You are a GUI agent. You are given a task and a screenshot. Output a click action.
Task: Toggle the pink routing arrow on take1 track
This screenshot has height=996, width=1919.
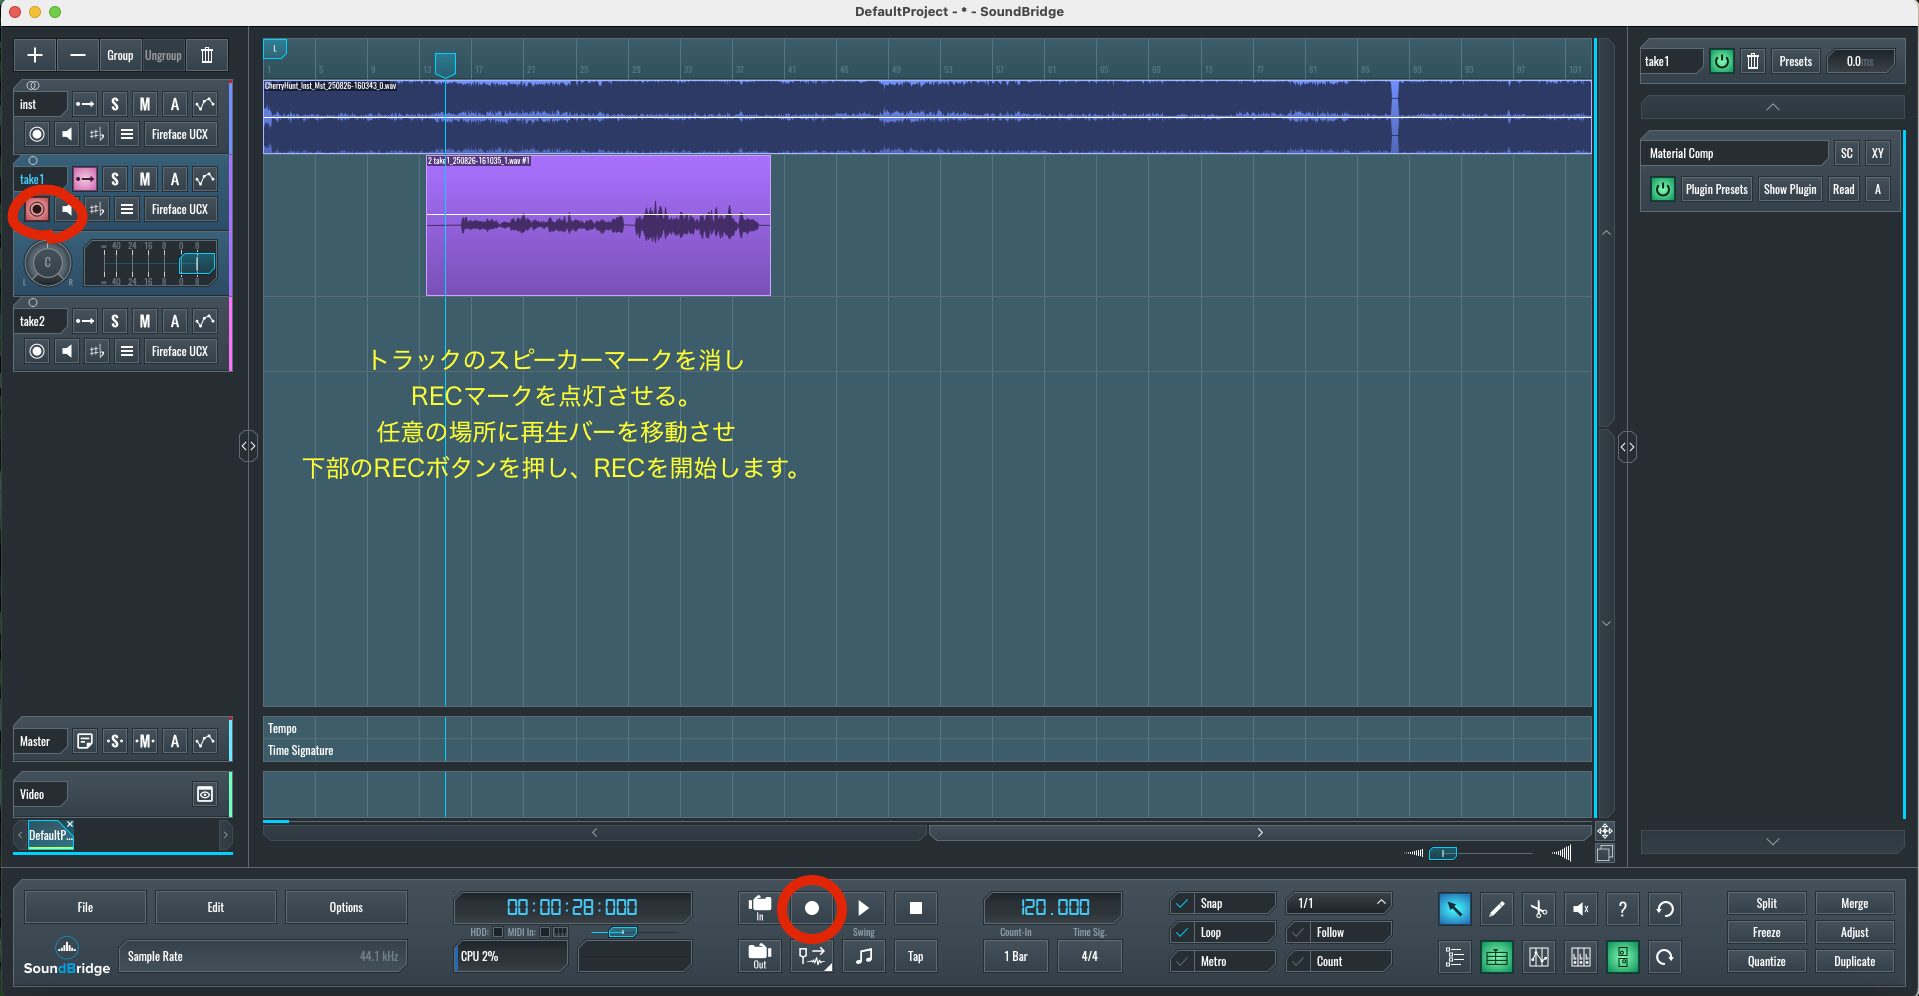coord(85,179)
